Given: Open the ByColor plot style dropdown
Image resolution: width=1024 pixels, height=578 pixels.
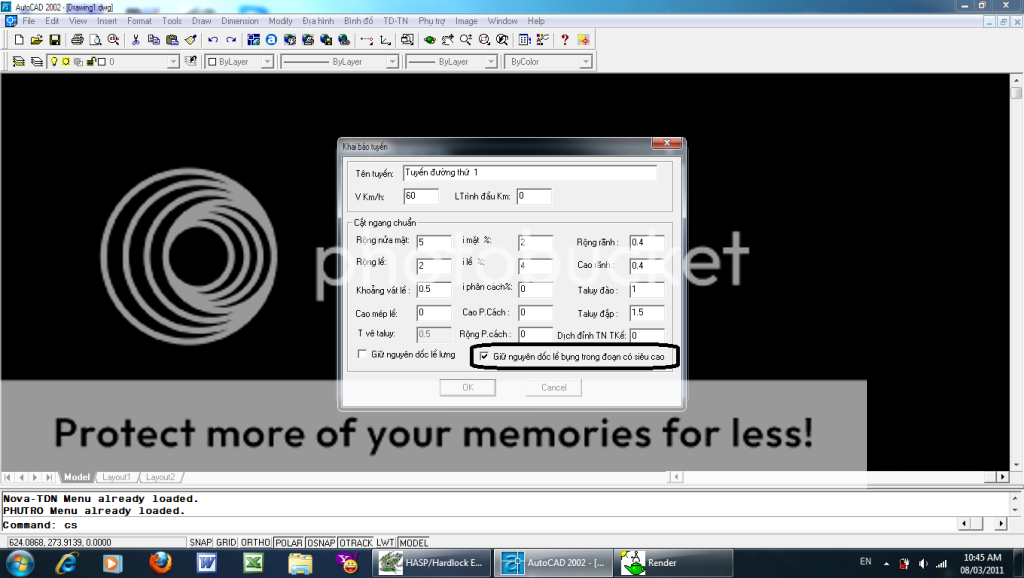Looking at the screenshot, I should click(586, 61).
